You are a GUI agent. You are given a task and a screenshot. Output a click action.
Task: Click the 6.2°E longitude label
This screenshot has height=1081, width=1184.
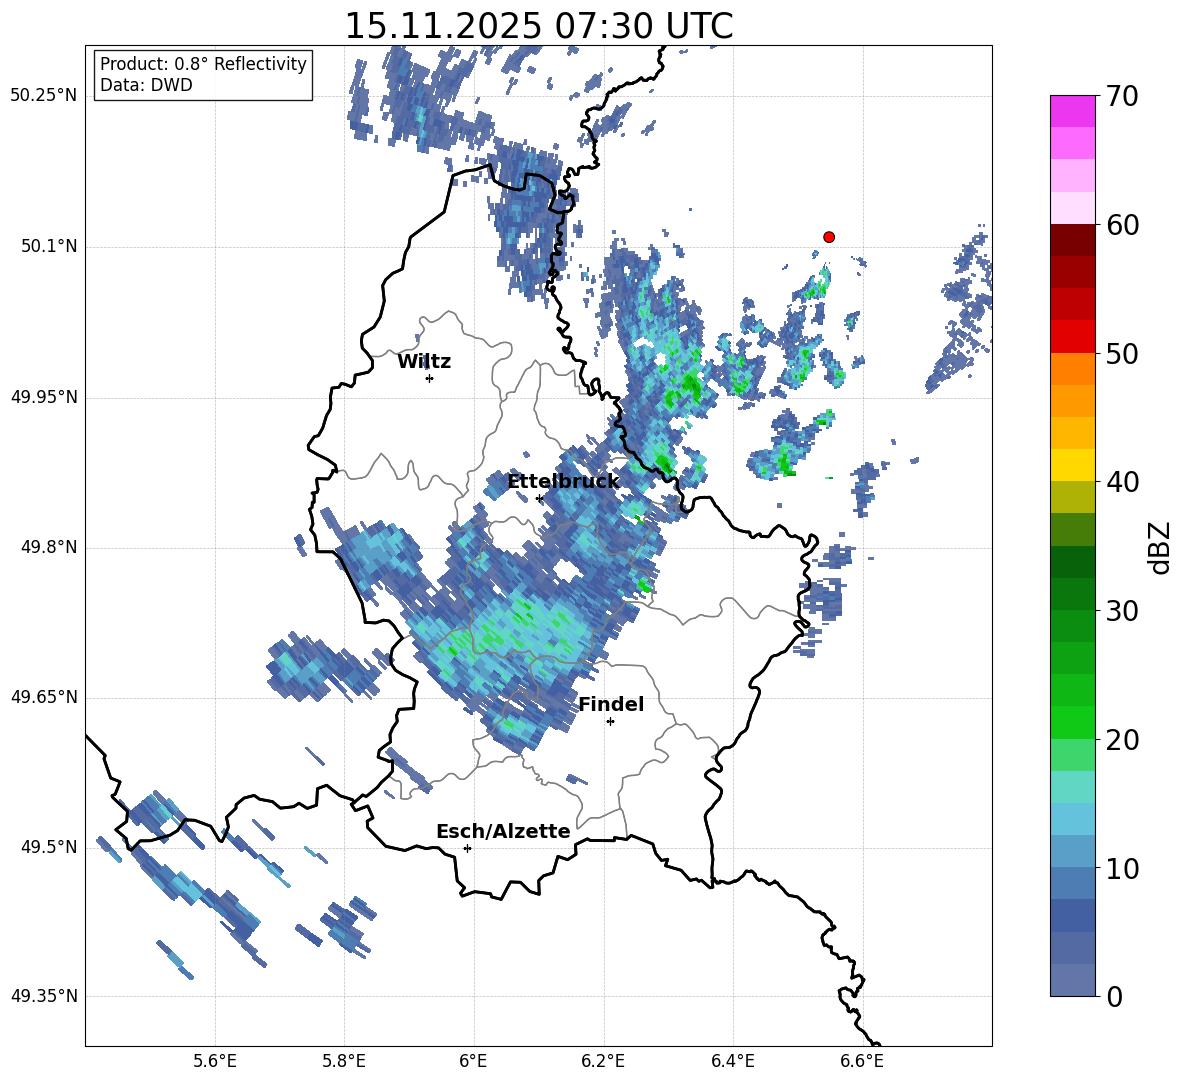click(x=603, y=1061)
